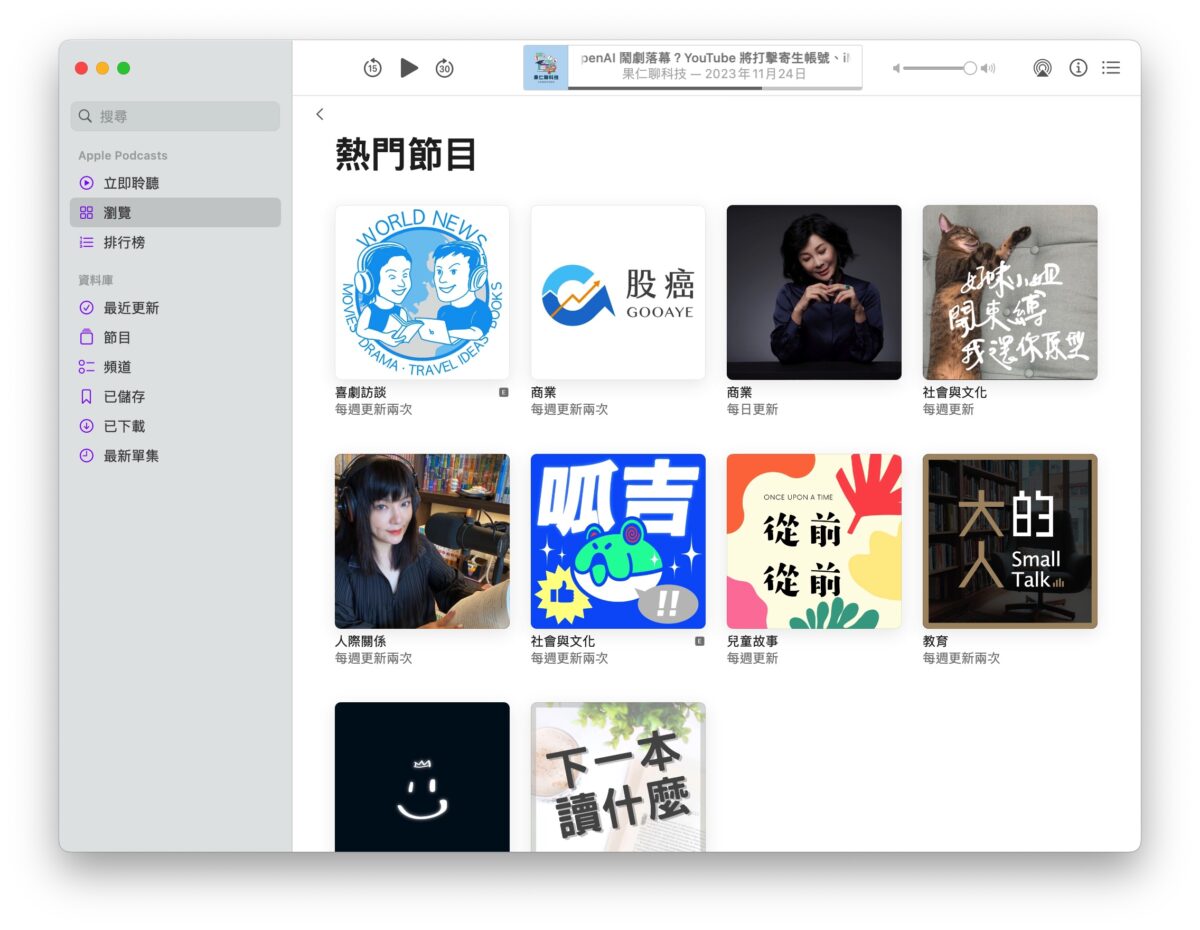Click the 熱門節目 heading
Image resolution: width=1200 pixels, height=930 pixels.
coord(406,156)
